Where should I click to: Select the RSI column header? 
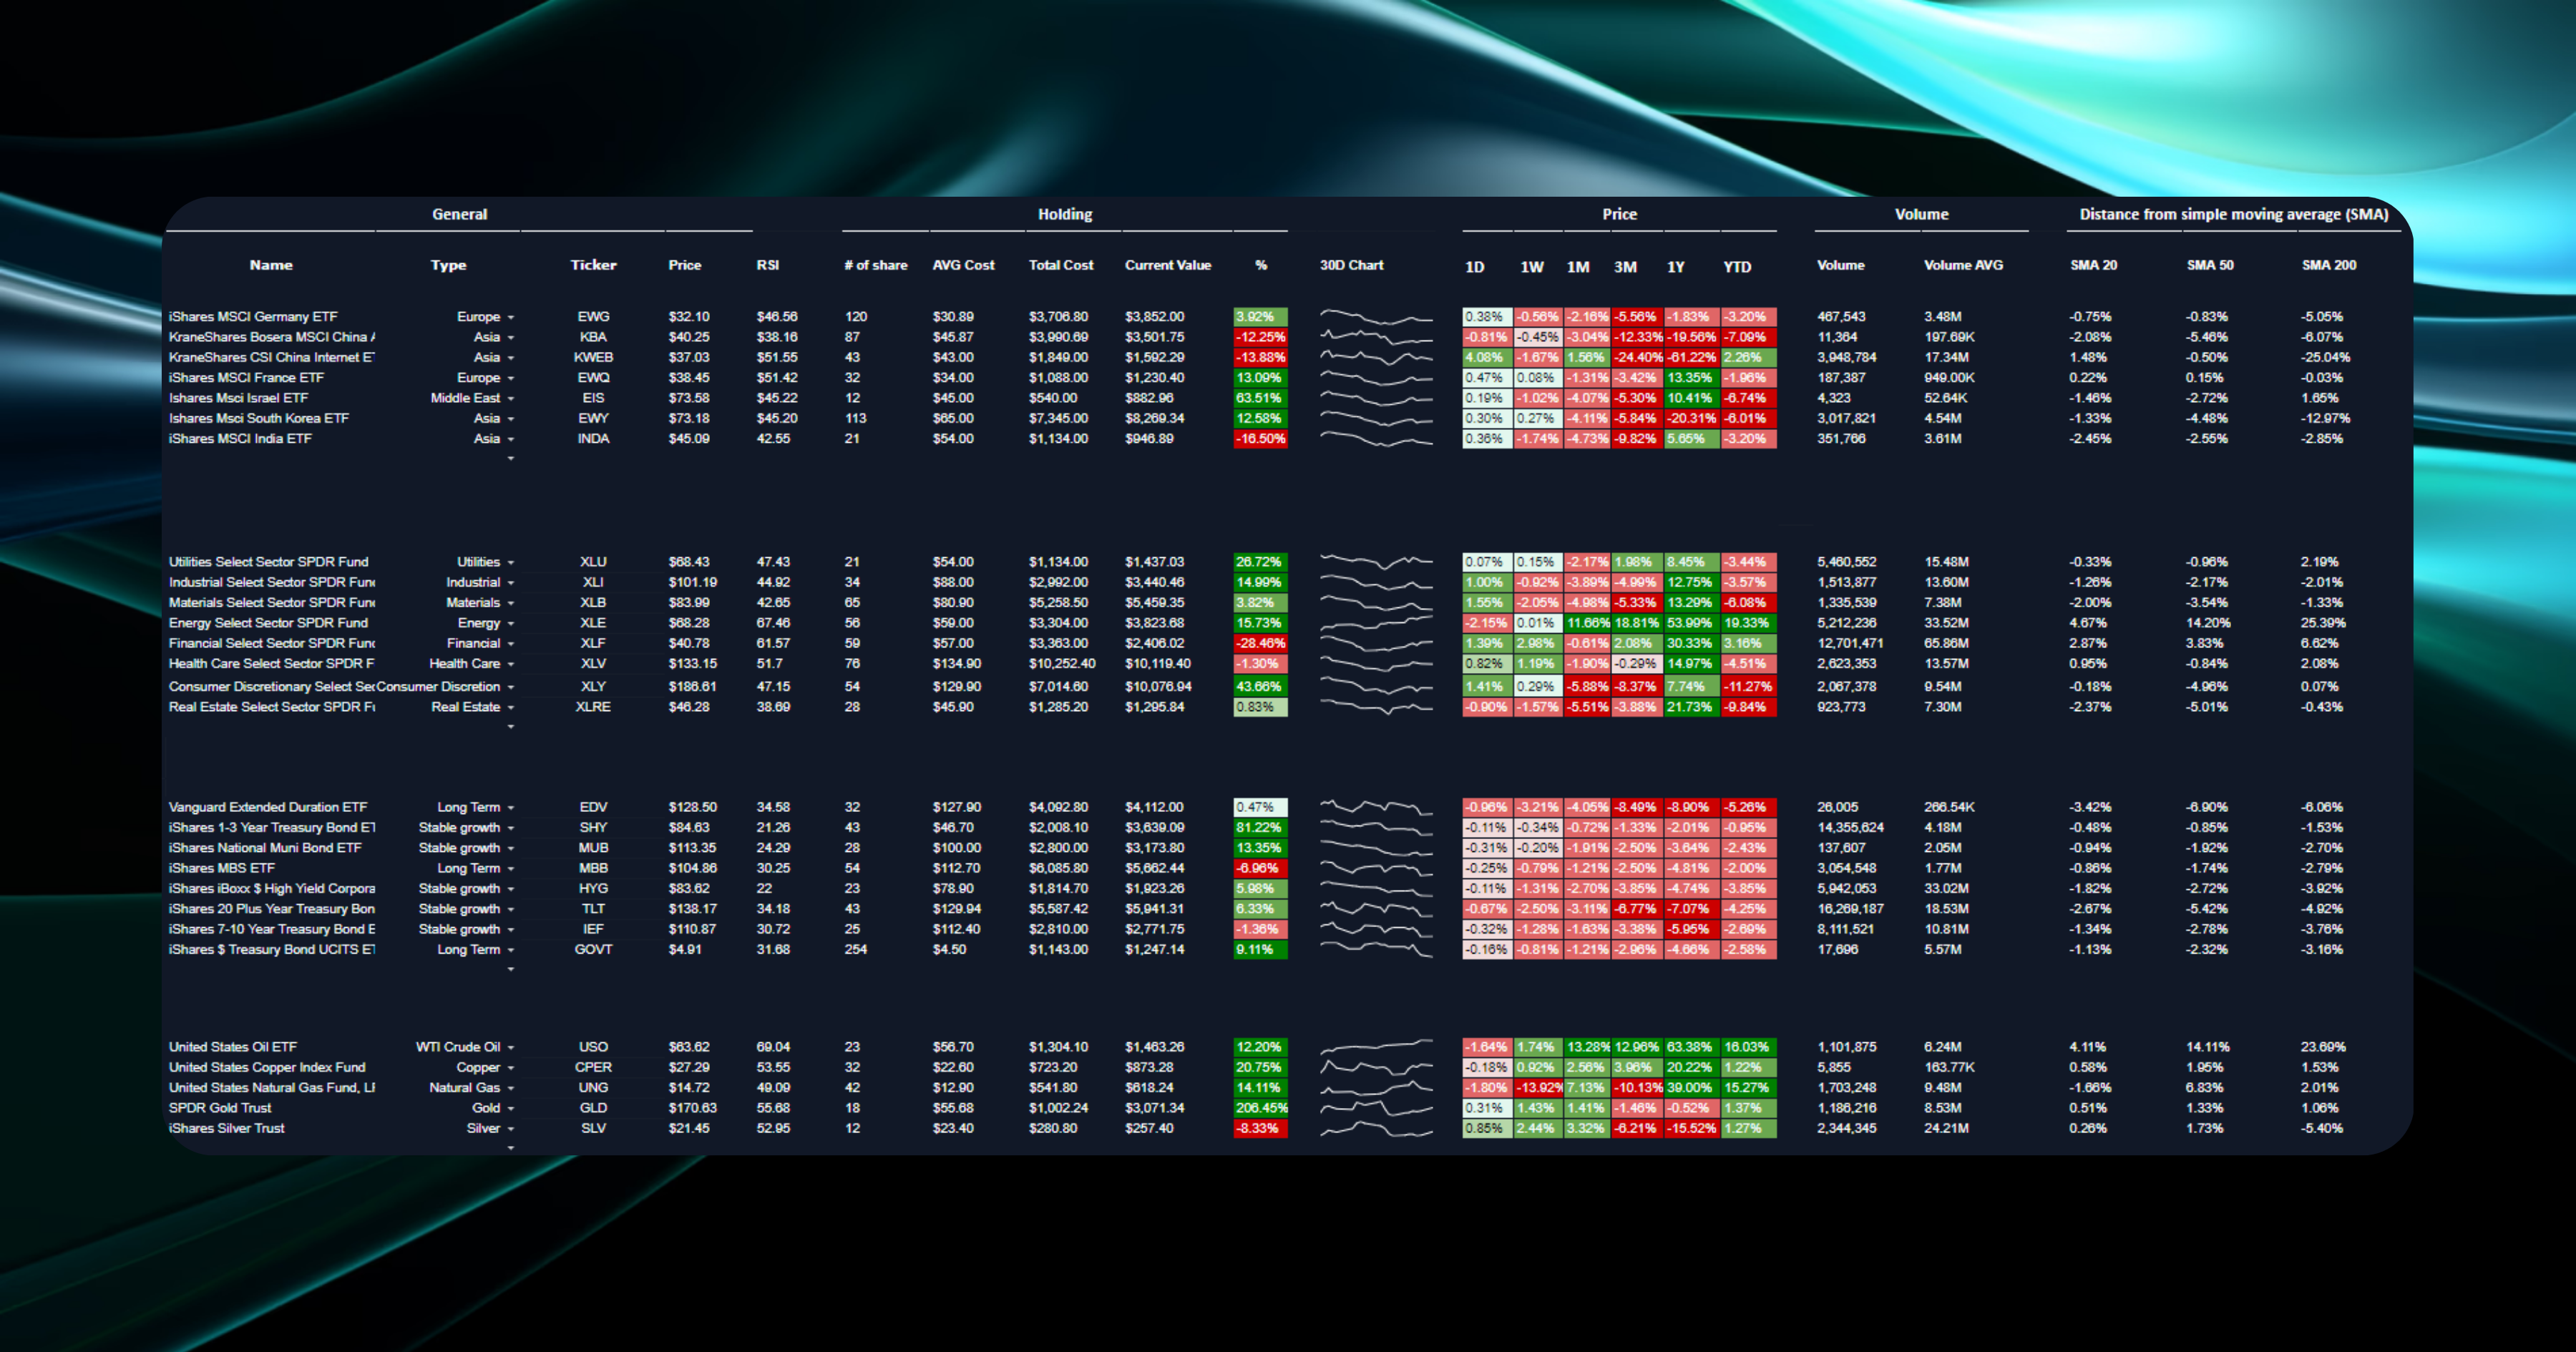pyautogui.click(x=767, y=265)
